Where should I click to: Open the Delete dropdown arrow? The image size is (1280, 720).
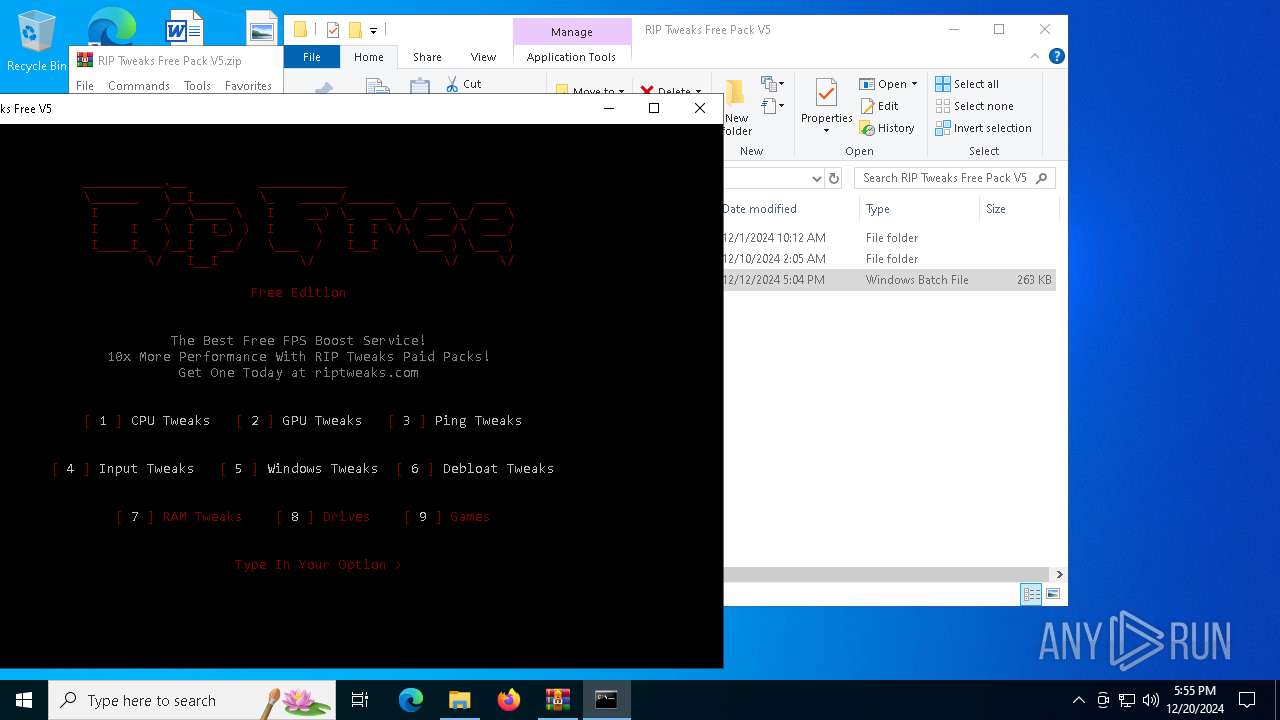[x=697, y=91]
